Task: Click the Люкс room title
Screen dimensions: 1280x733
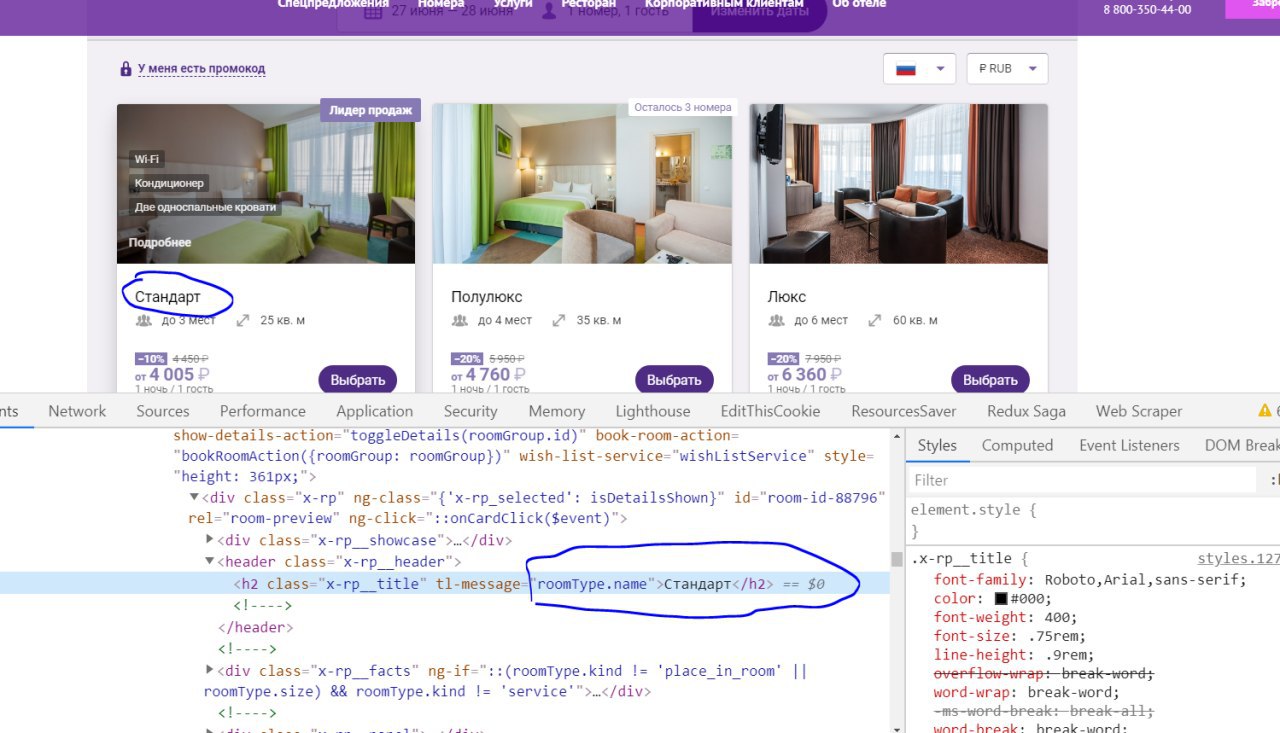Action: [787, 297]
